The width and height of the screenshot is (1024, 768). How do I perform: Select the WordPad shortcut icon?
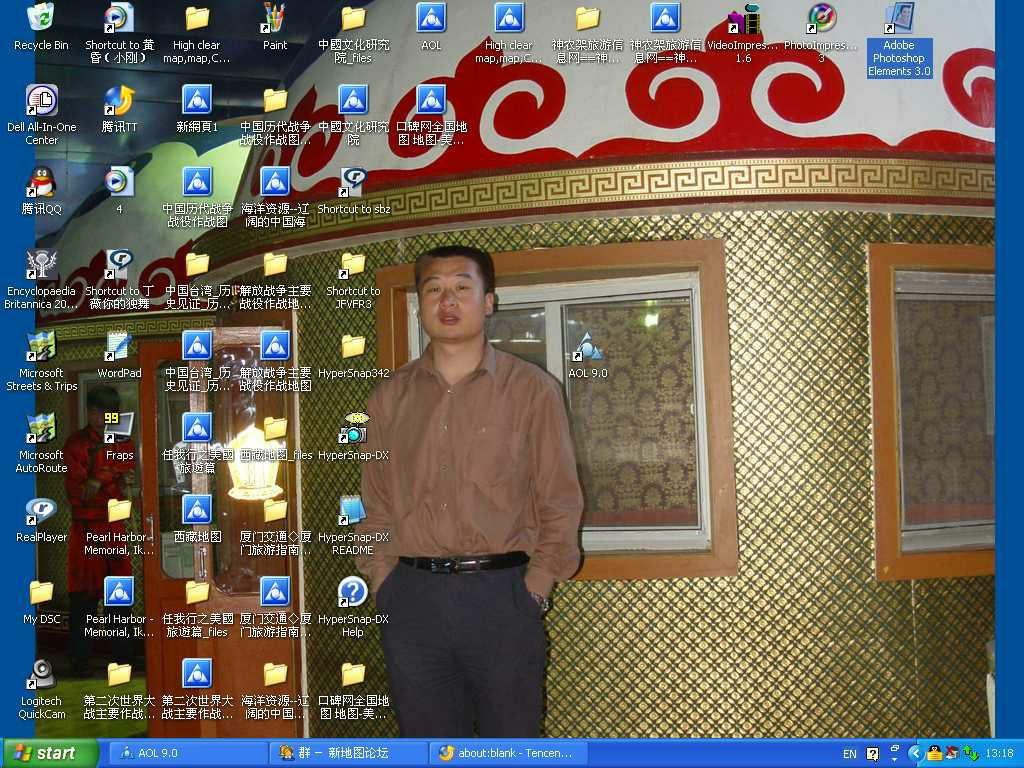[x=119, y=347]
